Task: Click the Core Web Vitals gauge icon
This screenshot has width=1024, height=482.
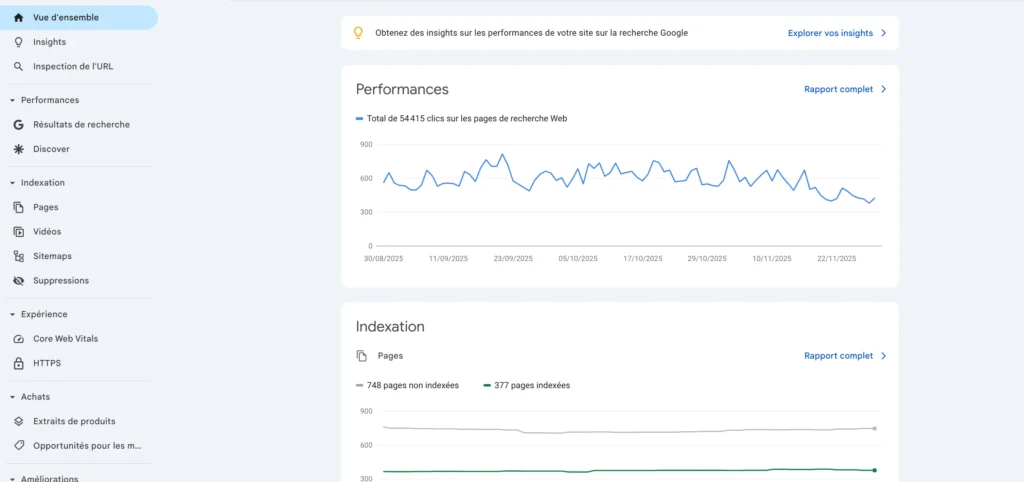Action: click(x=18, y=339)
